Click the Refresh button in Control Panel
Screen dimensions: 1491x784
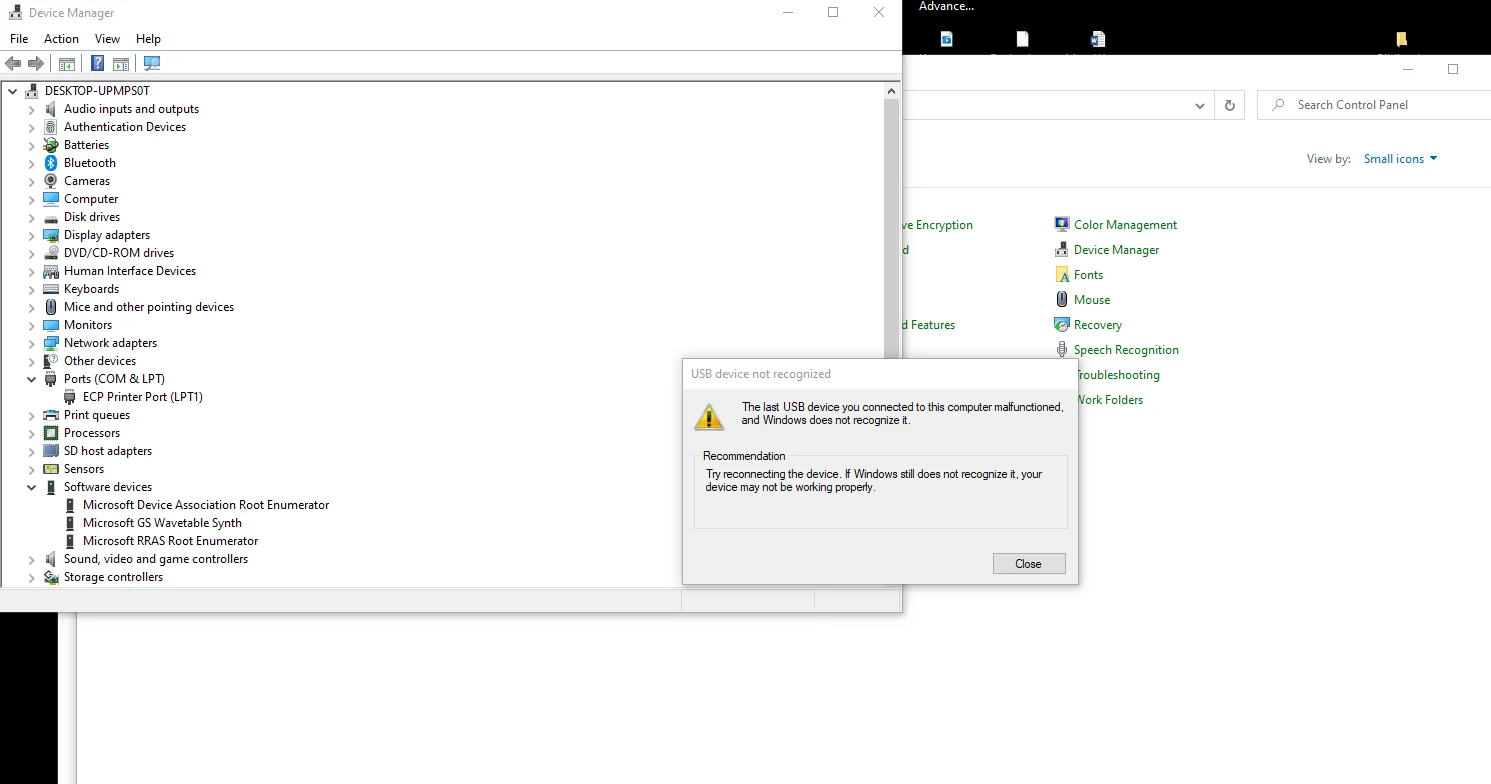pyautogui.click(x=1229, y=105)
